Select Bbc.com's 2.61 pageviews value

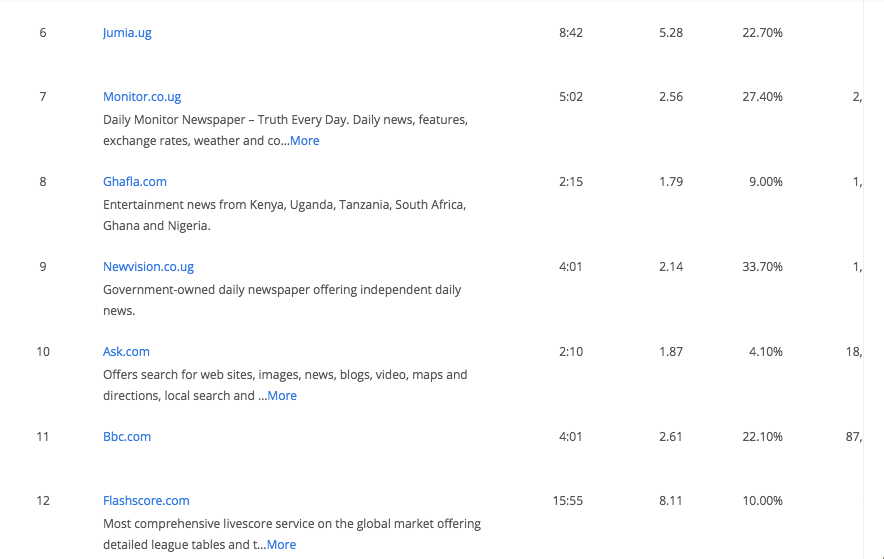click(x=671, y=437)
